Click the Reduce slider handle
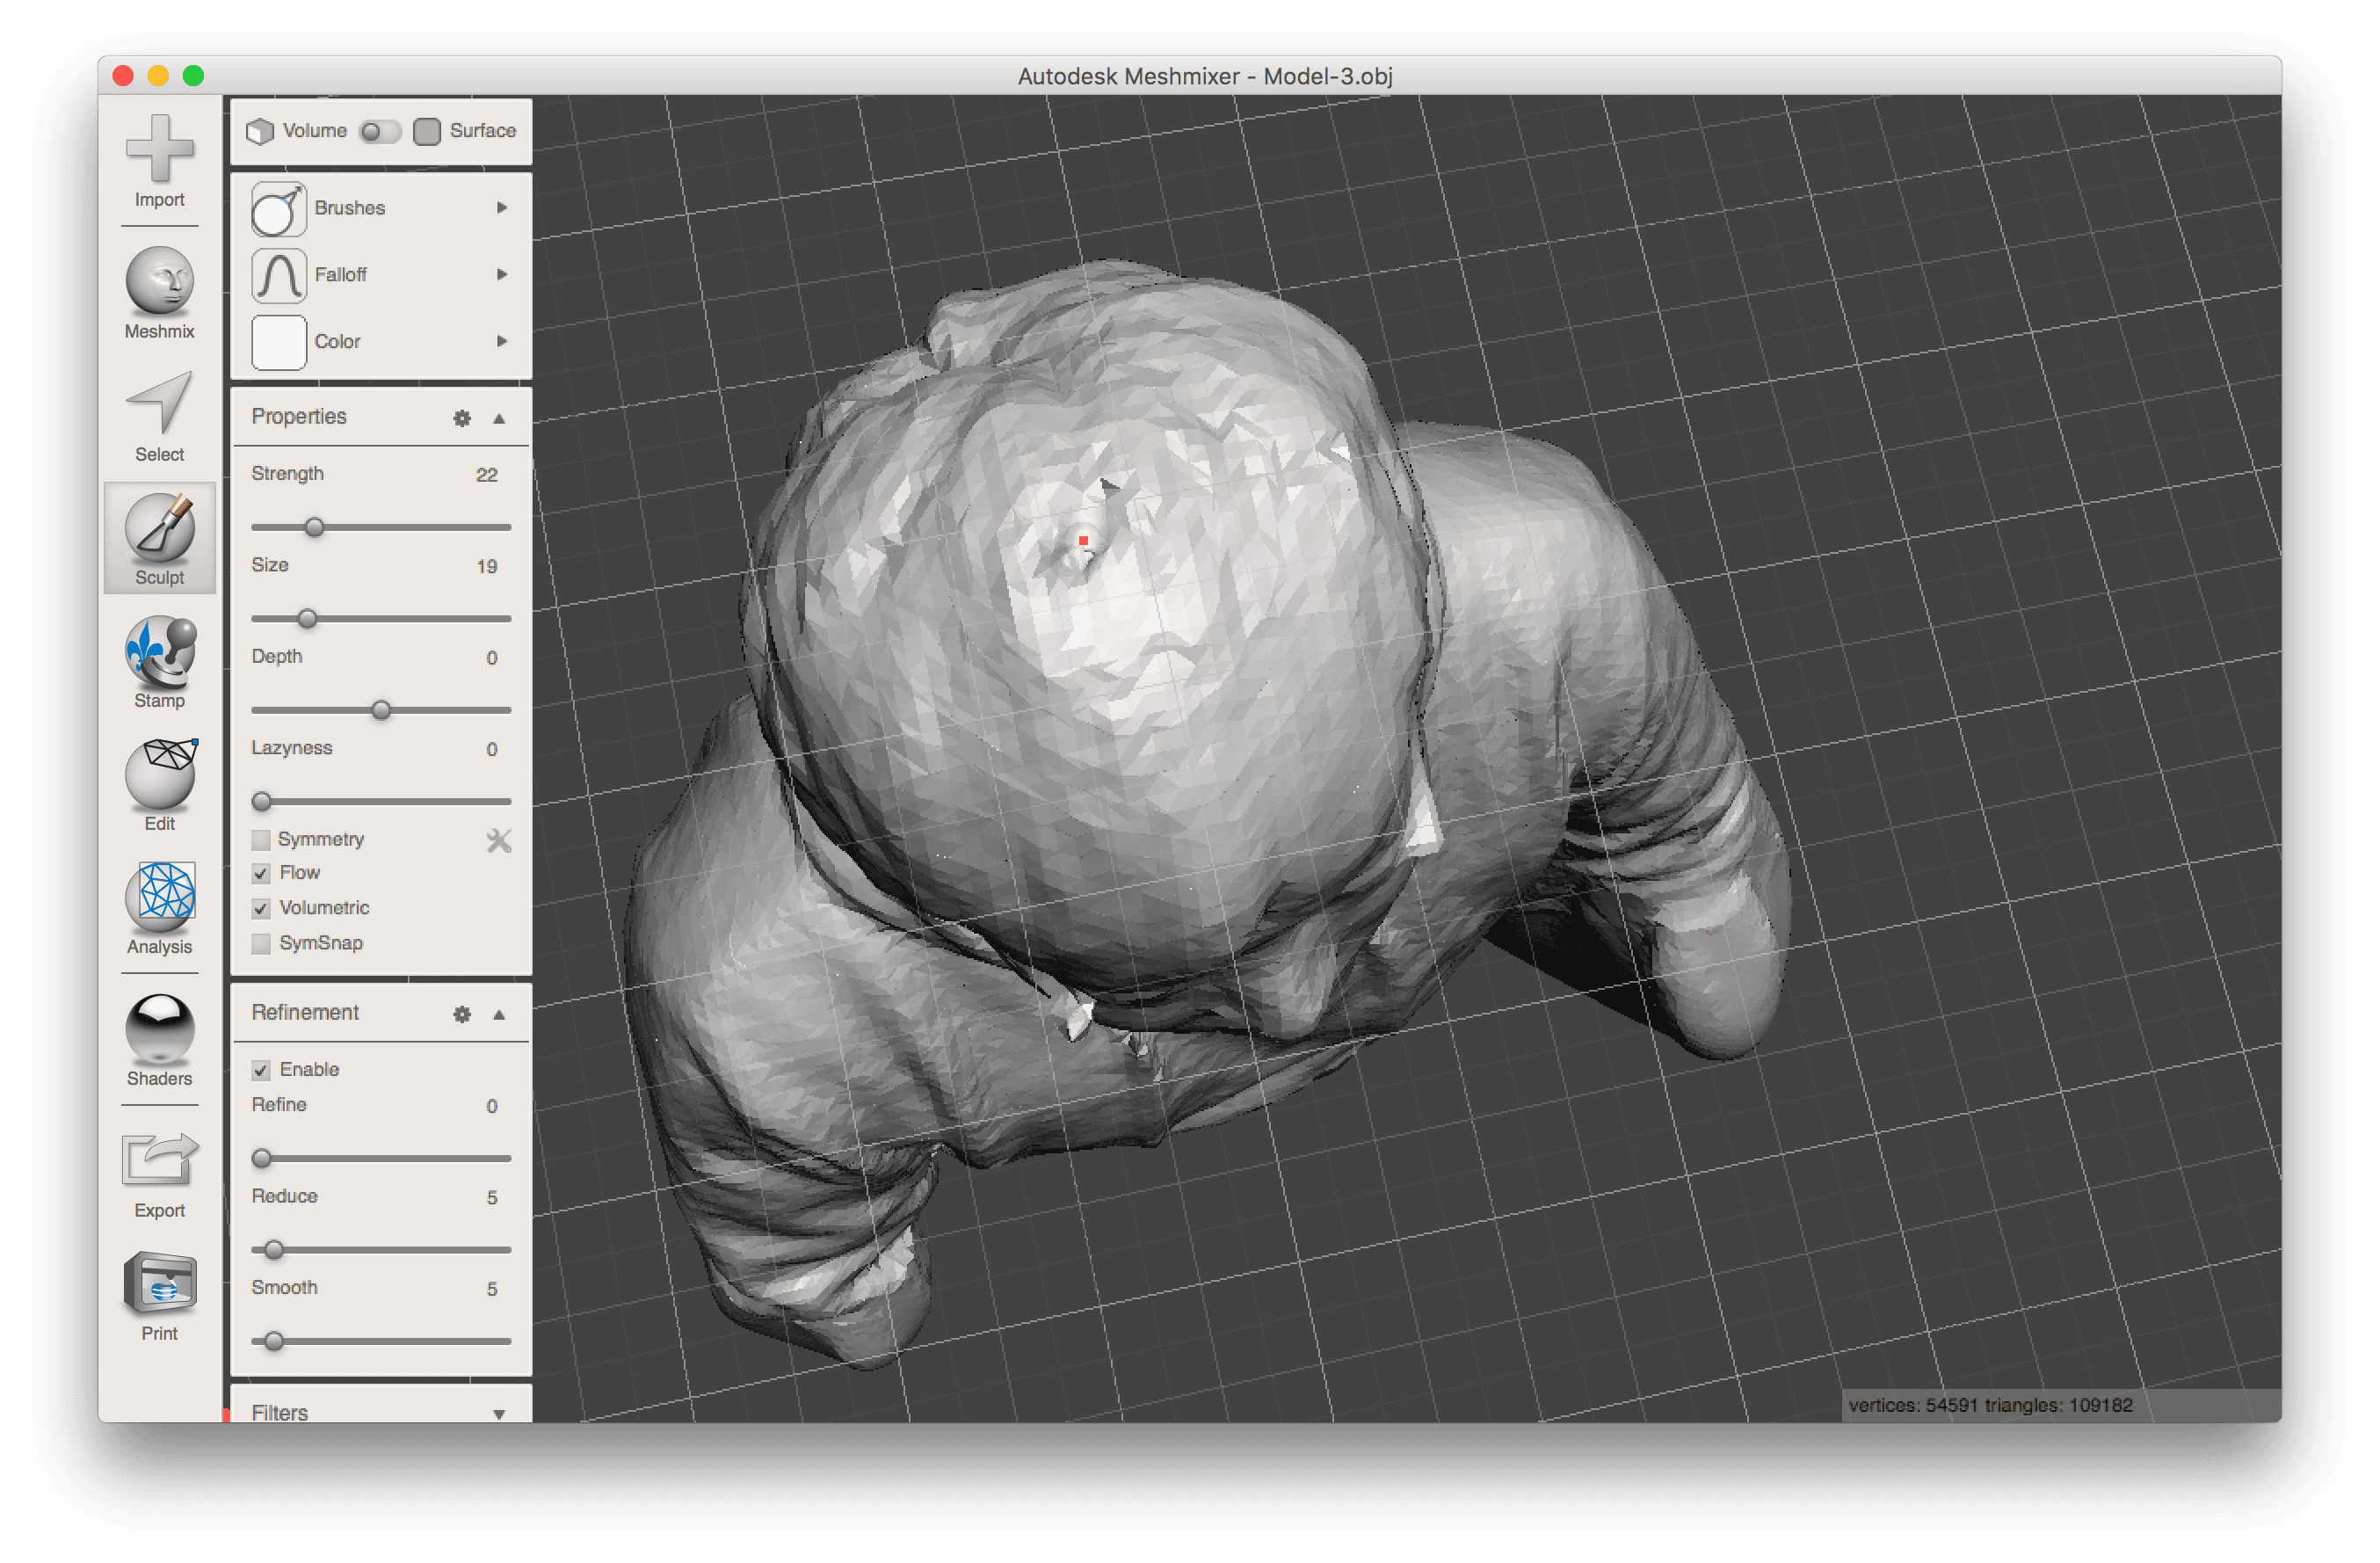 [273, 1250]
